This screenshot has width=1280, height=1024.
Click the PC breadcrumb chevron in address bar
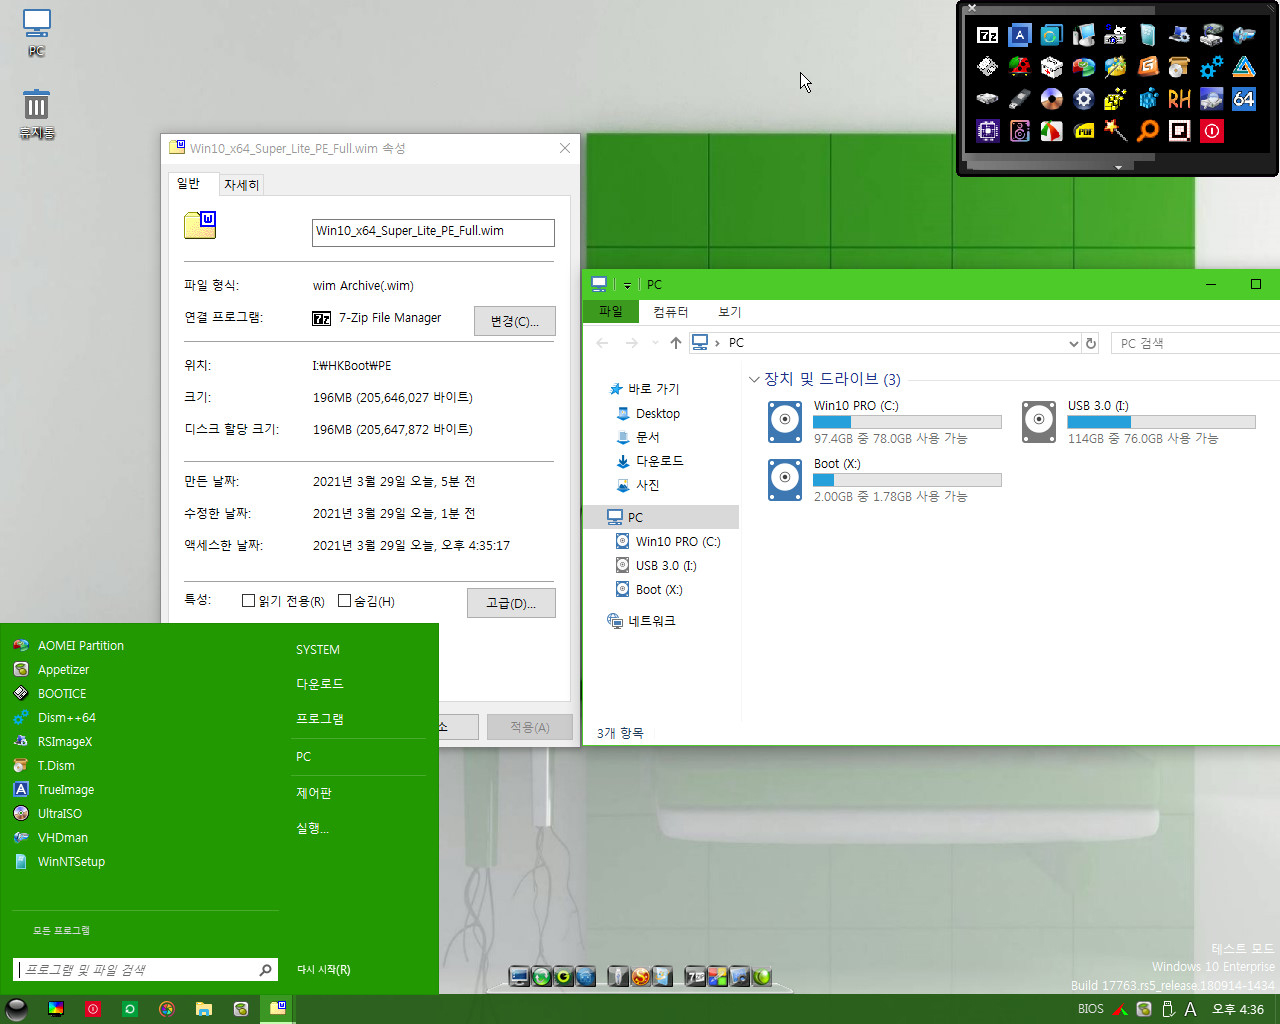point(717,343)
